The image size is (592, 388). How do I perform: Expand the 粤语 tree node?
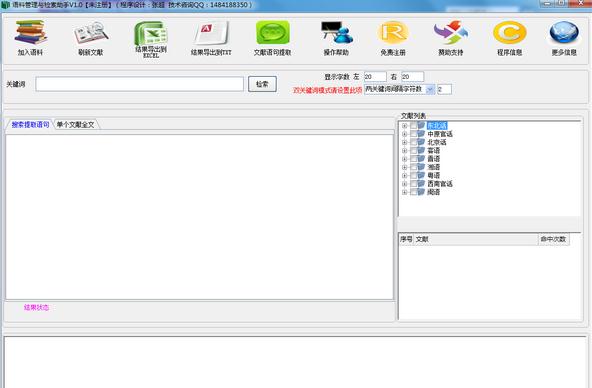(x=404, y=176)
